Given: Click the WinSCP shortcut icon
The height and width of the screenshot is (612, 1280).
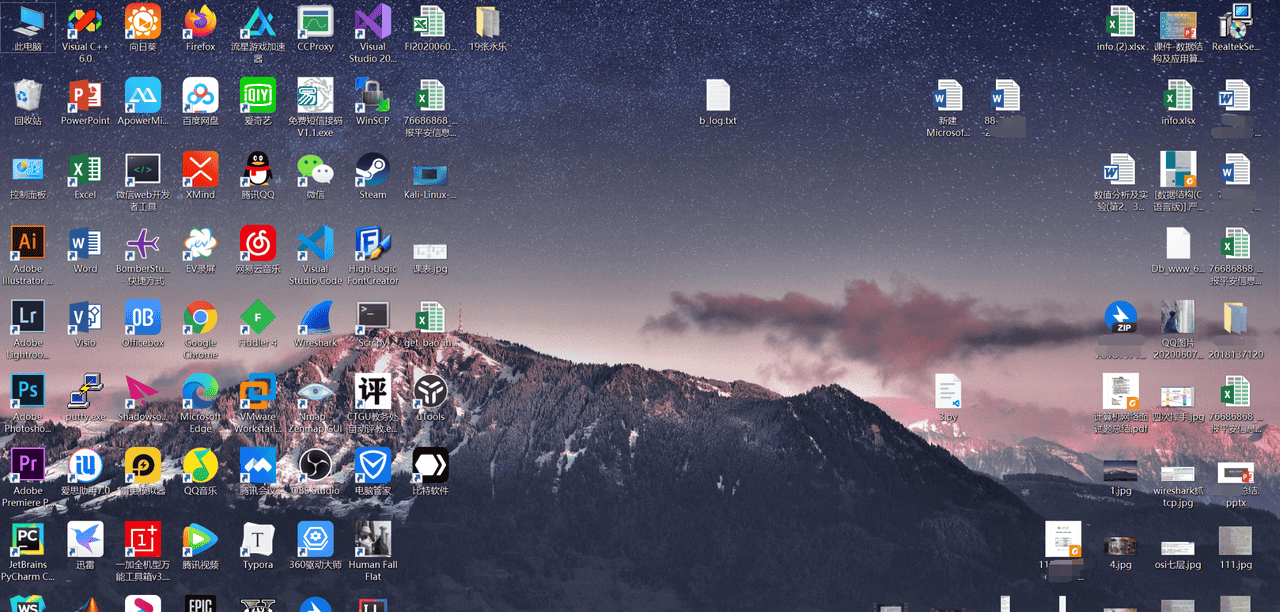Looking at the screenshot, I should [x=373, y=96].
